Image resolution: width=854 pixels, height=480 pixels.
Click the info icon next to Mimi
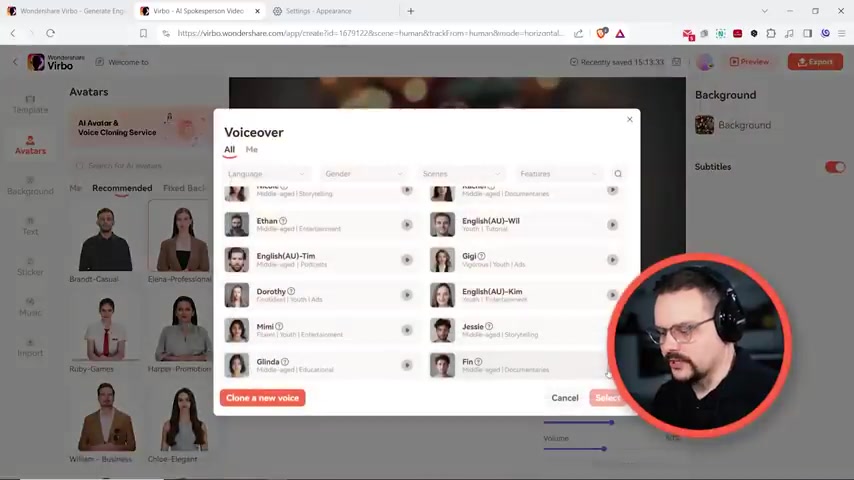point(279,326)
